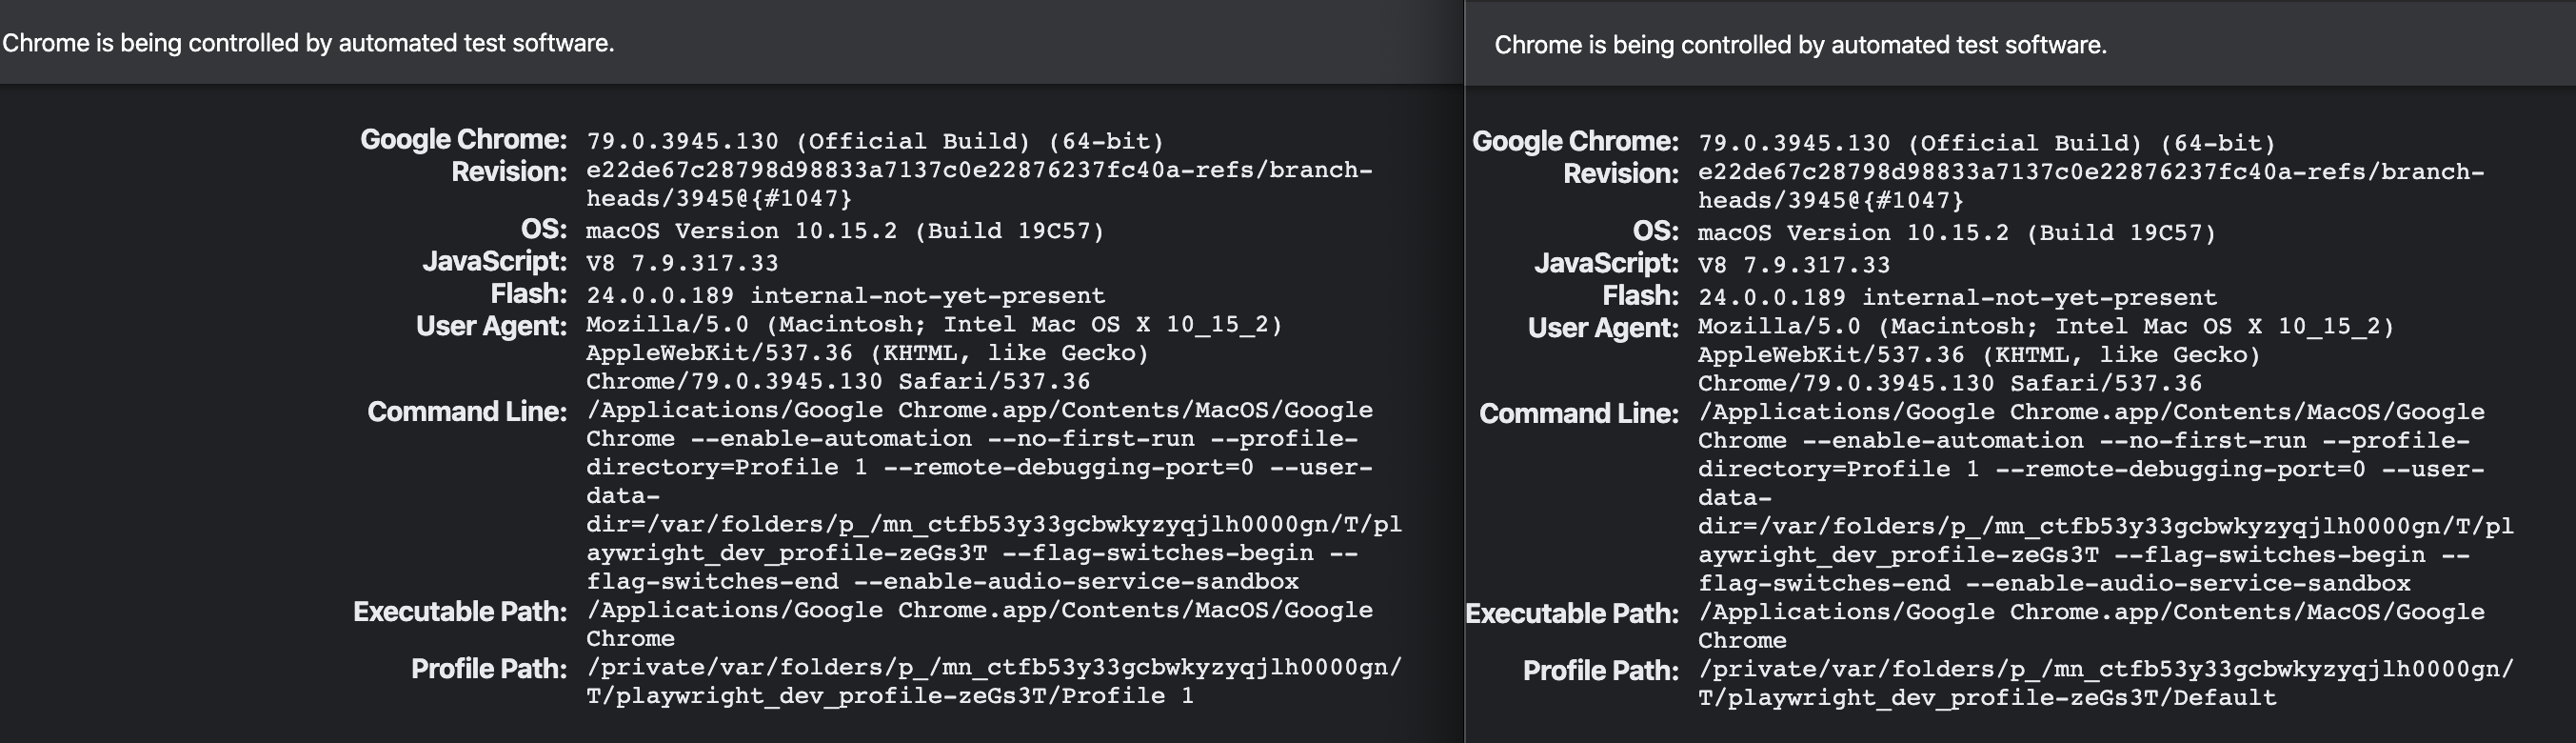Select the --enable-automation command line value, right window
The height and width of the screenshot is (743, 2576).
point(2106,498)
